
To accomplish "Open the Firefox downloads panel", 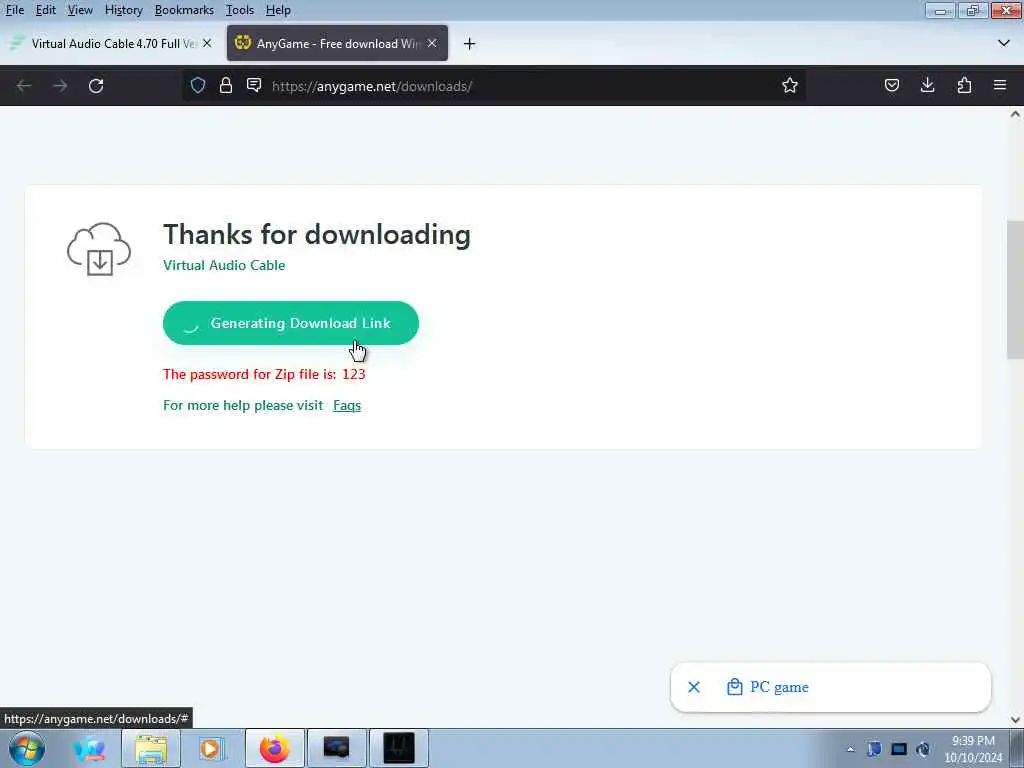I will point(927,86).
